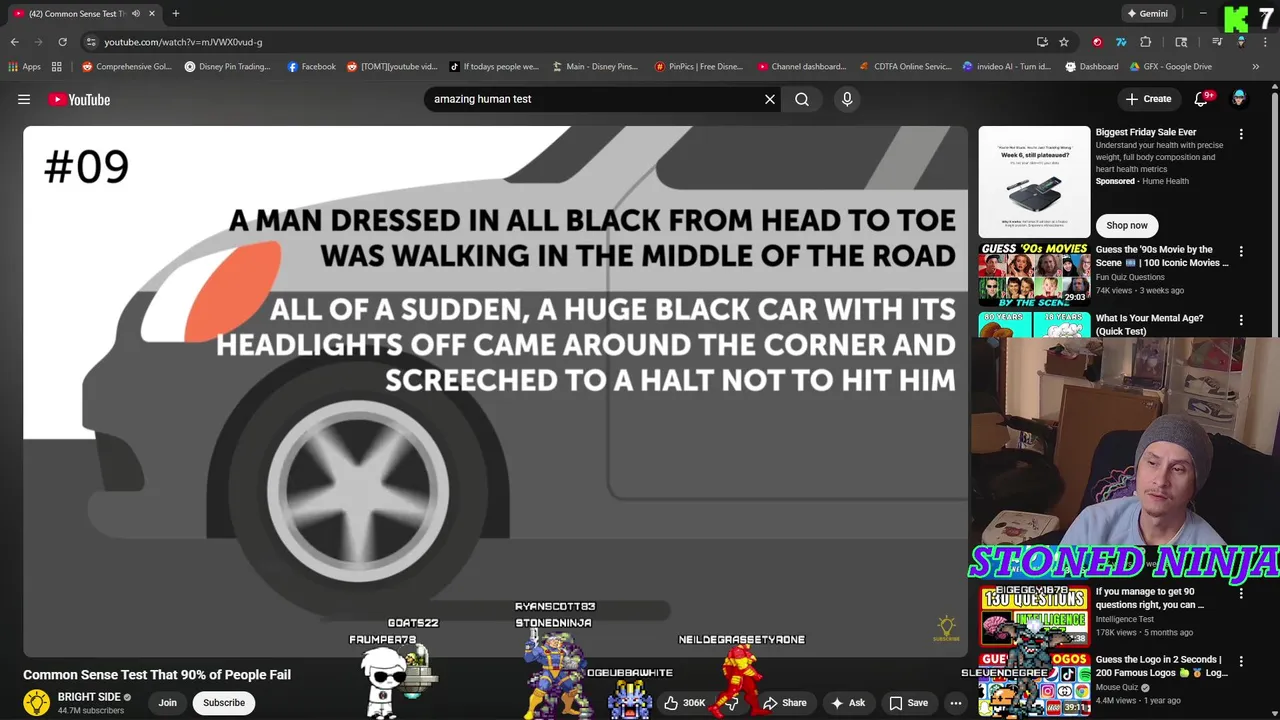
Task: Reload the current page
Action: point(62,42)
